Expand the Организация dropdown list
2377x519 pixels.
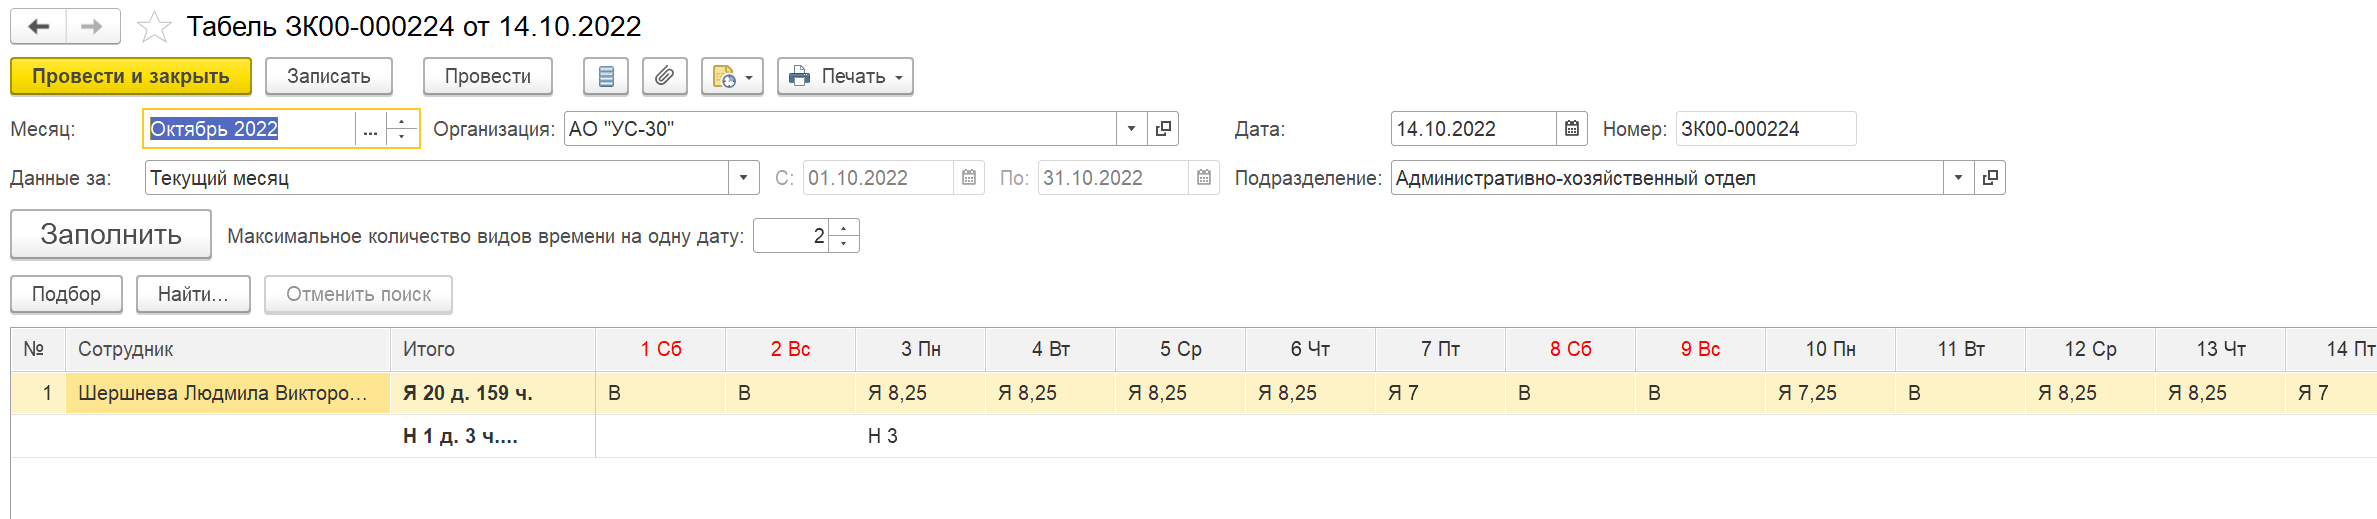tap(1131, 129)
